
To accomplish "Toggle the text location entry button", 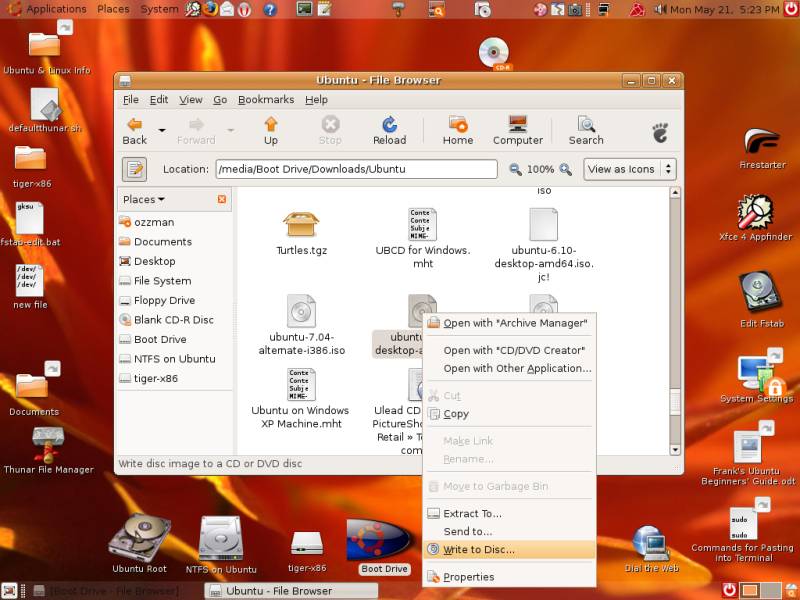I will click(x=134, y=169).
